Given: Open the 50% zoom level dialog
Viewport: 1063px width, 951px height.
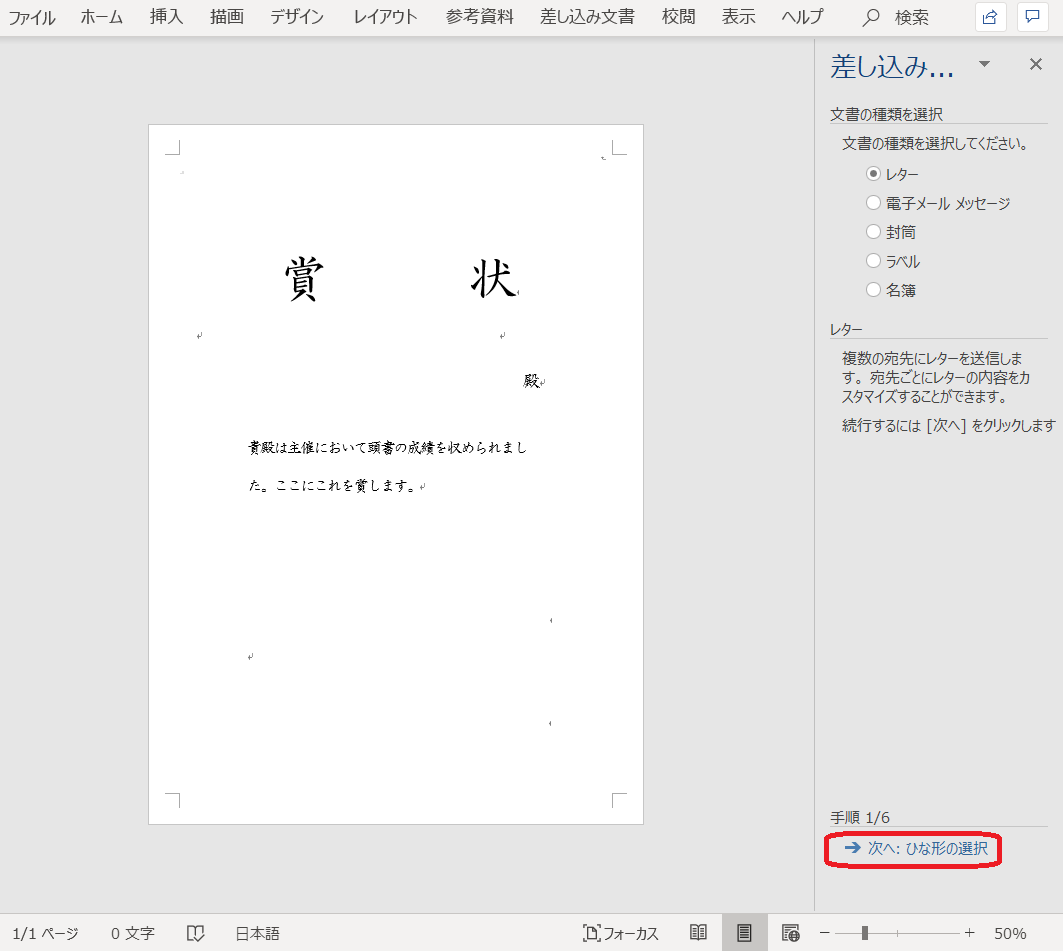Looking at the screenshot, I should pos(1010,933).
